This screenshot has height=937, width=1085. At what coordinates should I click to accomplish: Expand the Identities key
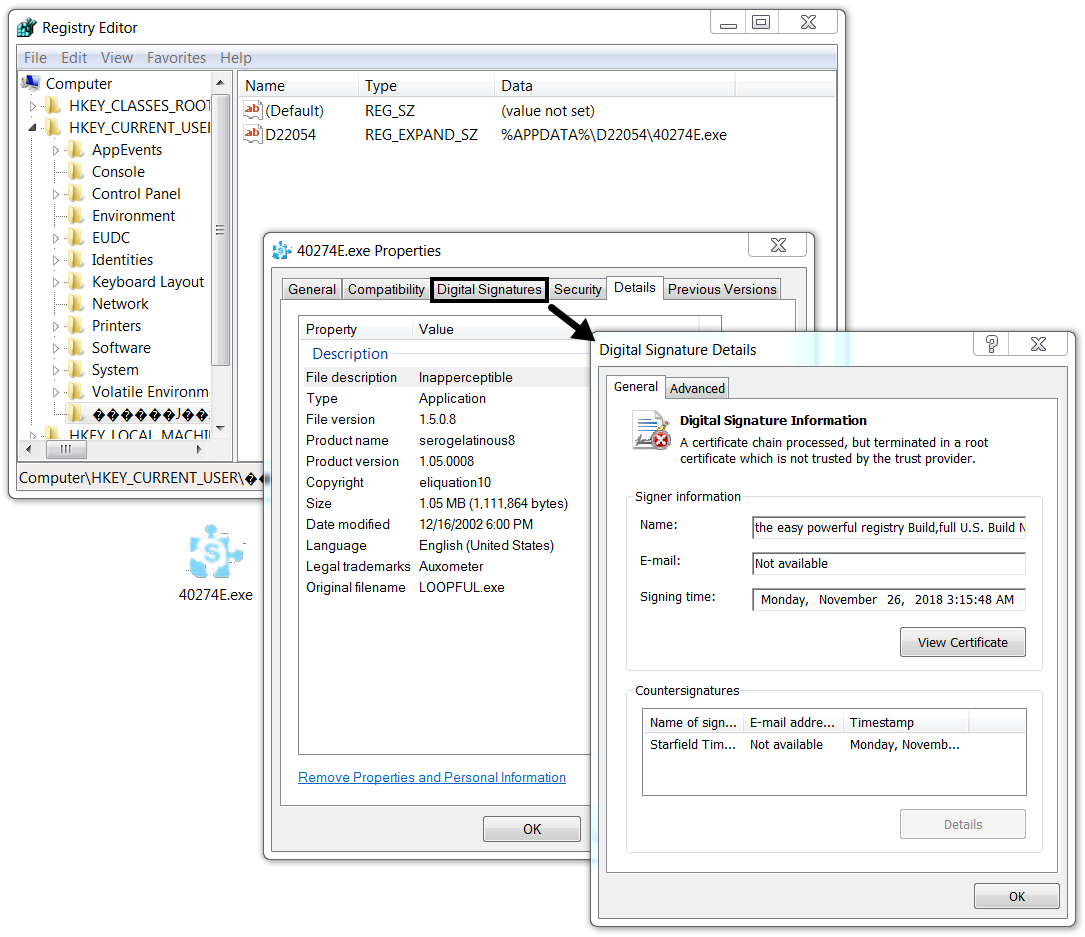[56, 260]
